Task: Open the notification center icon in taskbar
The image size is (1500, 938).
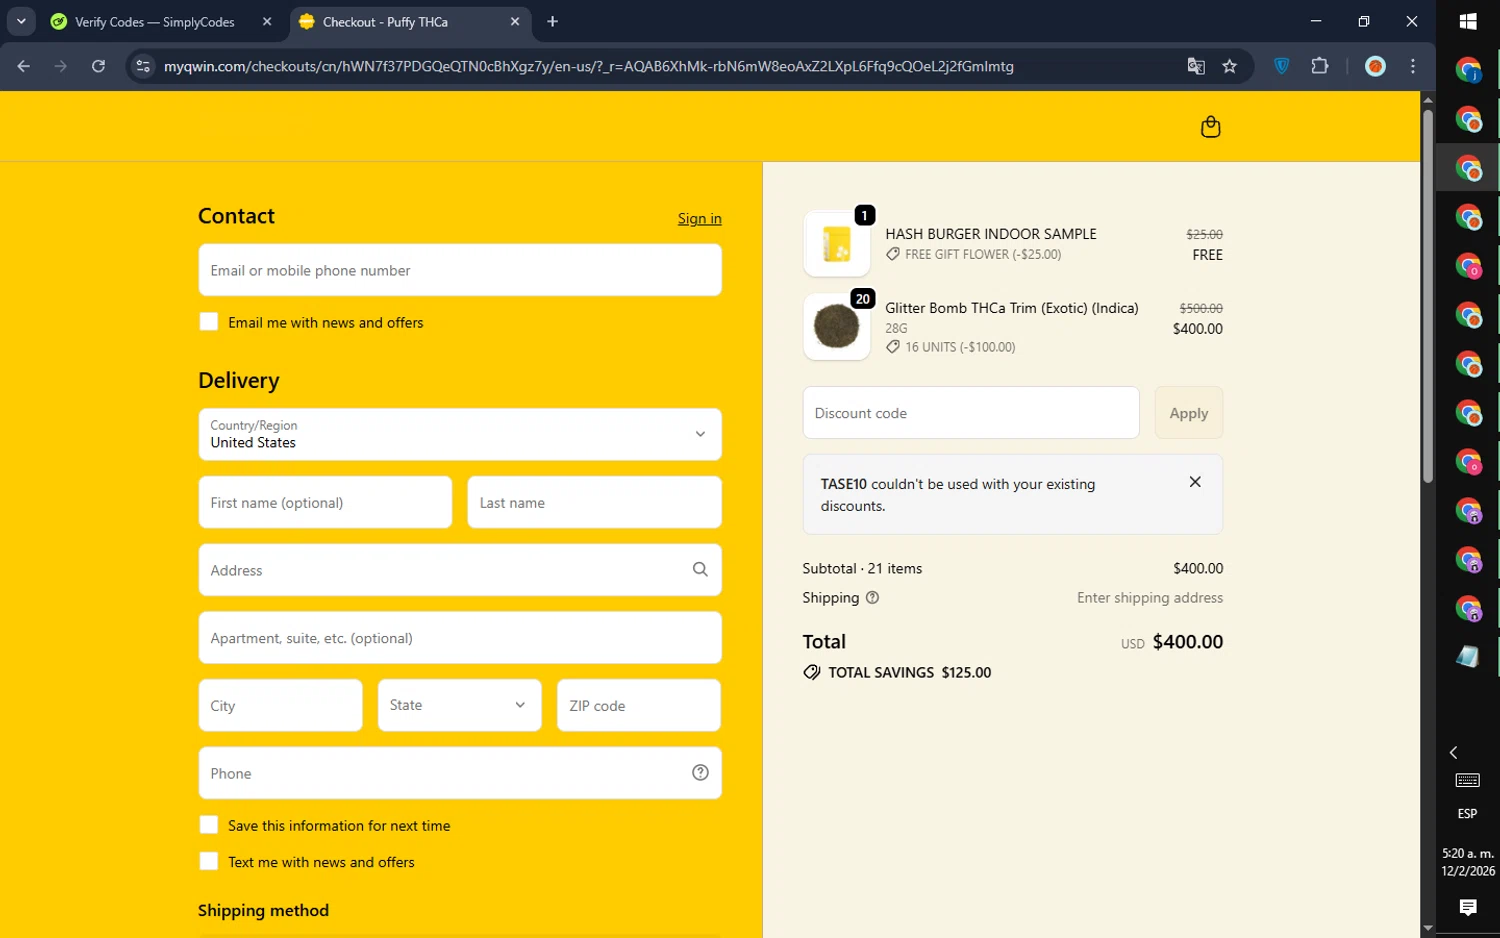Action: 1468,907
